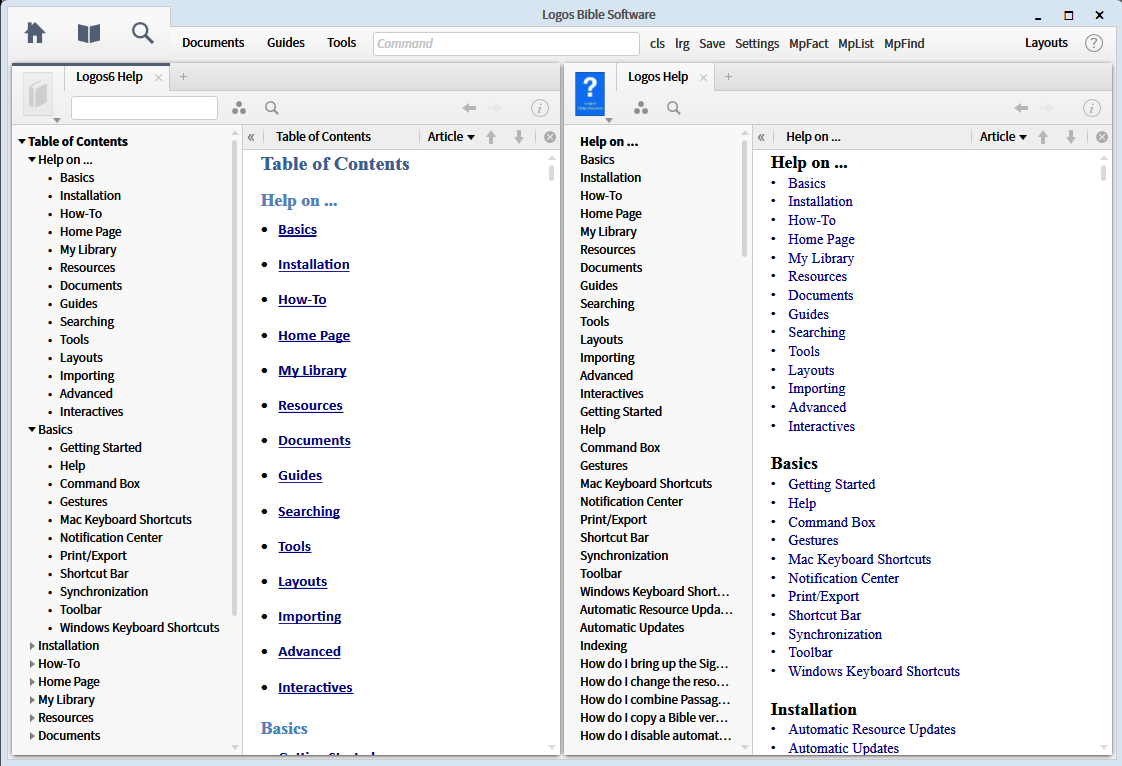Open Article dropdown in Logos6 Help panel
Viewport: 1122px width, 766px height.
[x=451, y=137]
